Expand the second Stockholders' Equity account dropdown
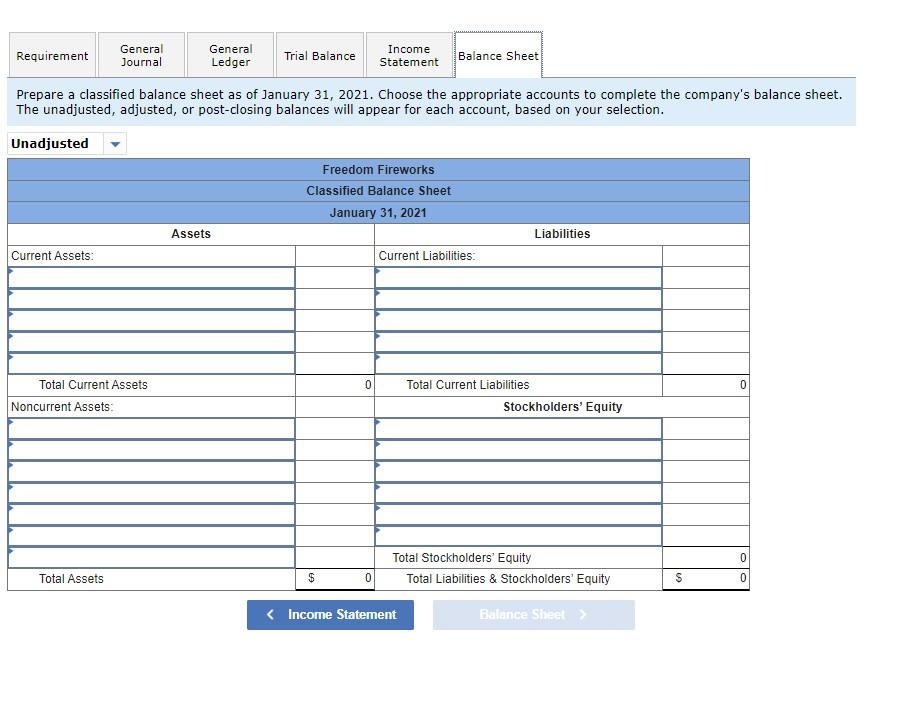The width and height of the screenshot is (903, 702). tap(518, 449)
